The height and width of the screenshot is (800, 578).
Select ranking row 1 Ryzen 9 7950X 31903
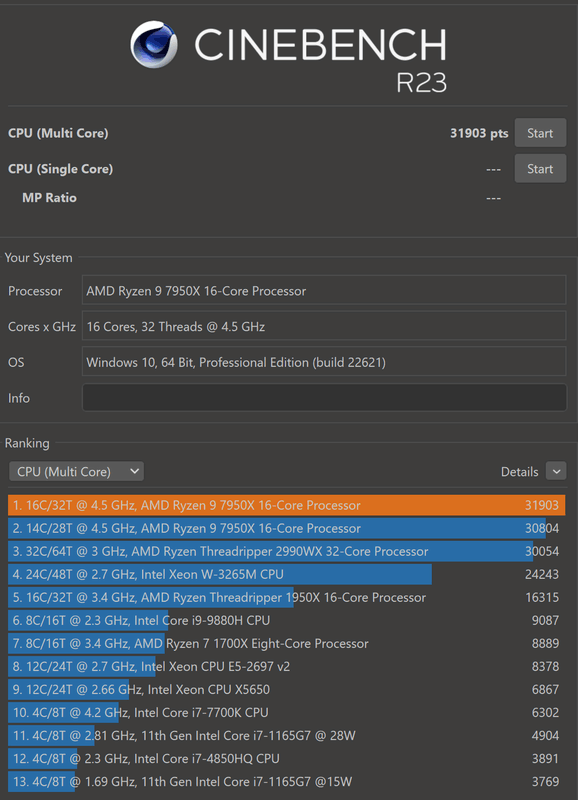(x=287, y=505)
